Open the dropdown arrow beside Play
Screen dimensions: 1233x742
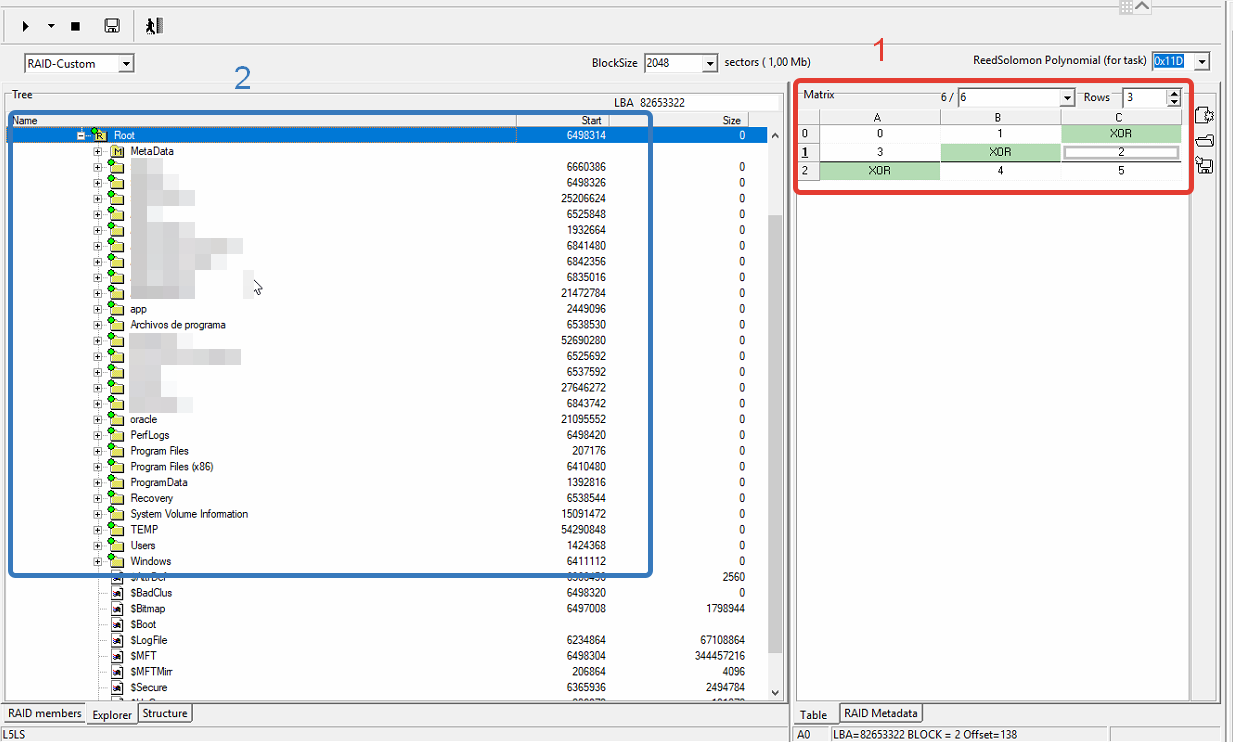50,26
